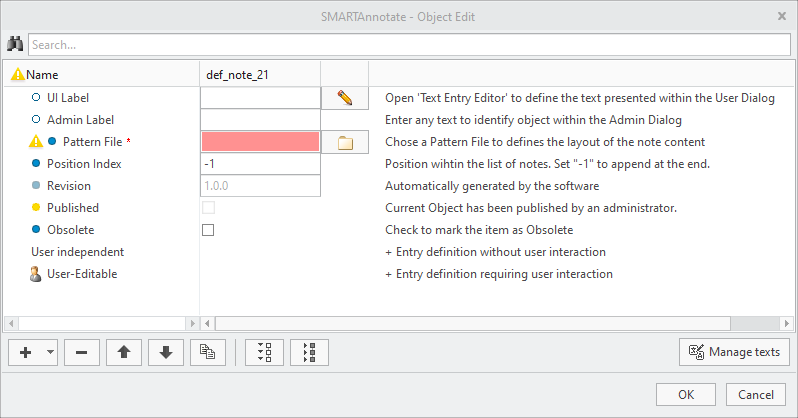The height and width of the screenshot is (418, 798).
Task: Click the expand all tree icon
Action: [264, 352]
